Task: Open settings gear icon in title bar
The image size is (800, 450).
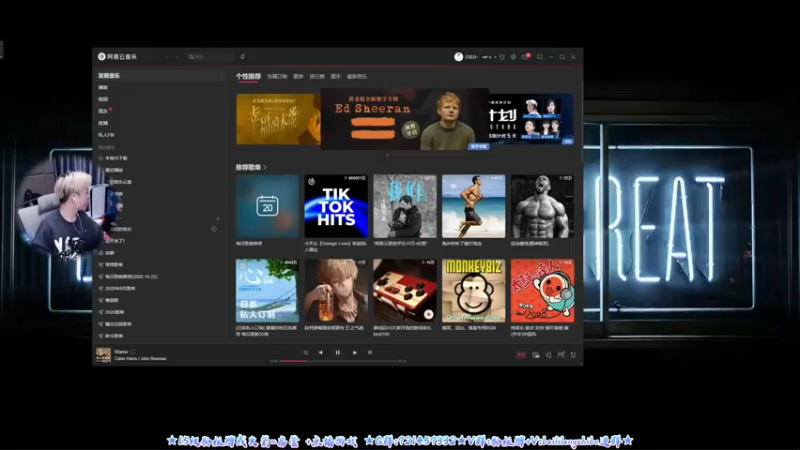Action: (513, 57)
